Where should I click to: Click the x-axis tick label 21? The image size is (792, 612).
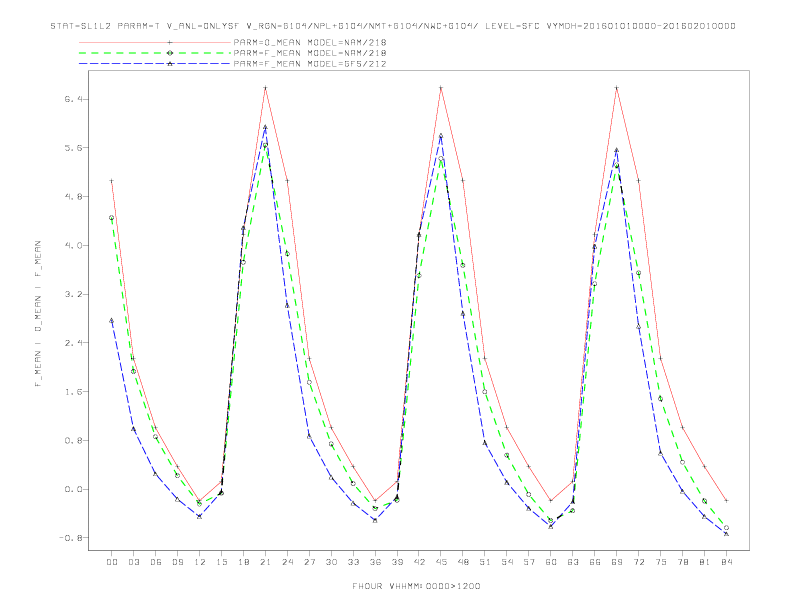pos(265,562)
